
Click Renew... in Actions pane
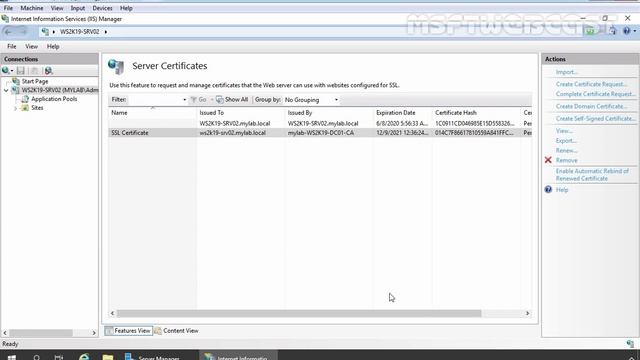pos(567,151)
